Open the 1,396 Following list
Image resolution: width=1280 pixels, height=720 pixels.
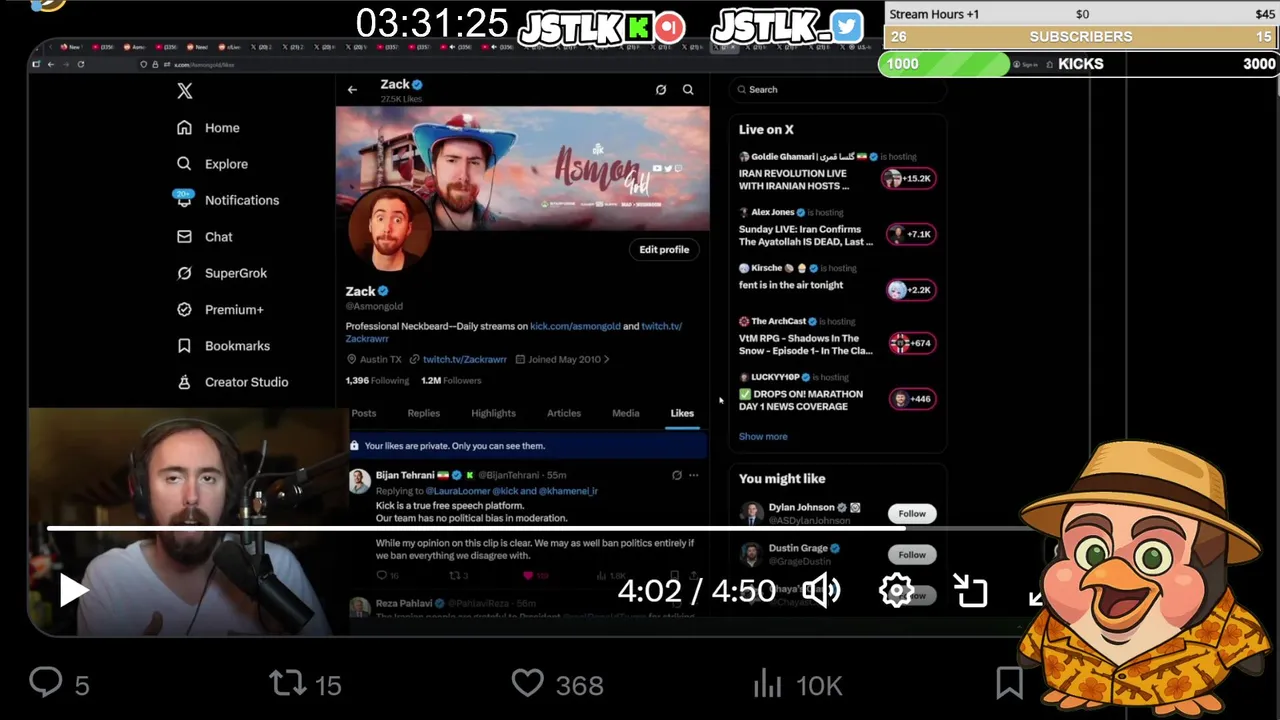[x=377, y=381]
